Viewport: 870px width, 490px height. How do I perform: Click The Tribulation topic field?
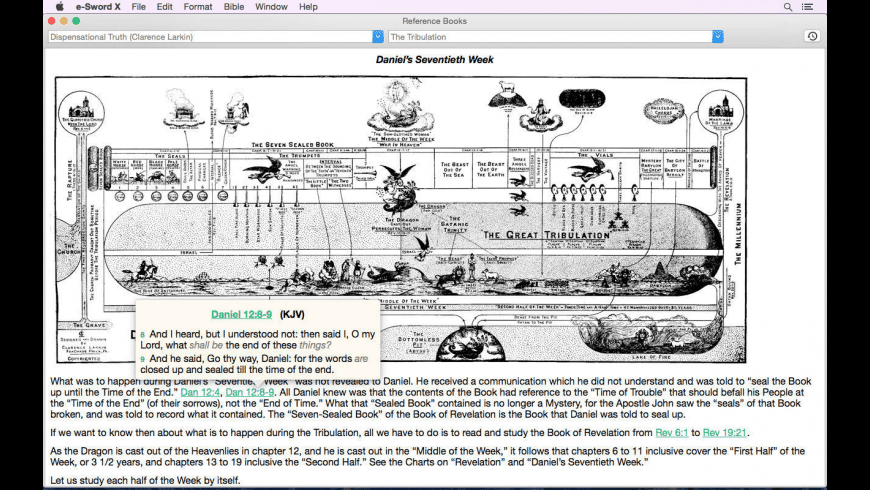point(550,37)
